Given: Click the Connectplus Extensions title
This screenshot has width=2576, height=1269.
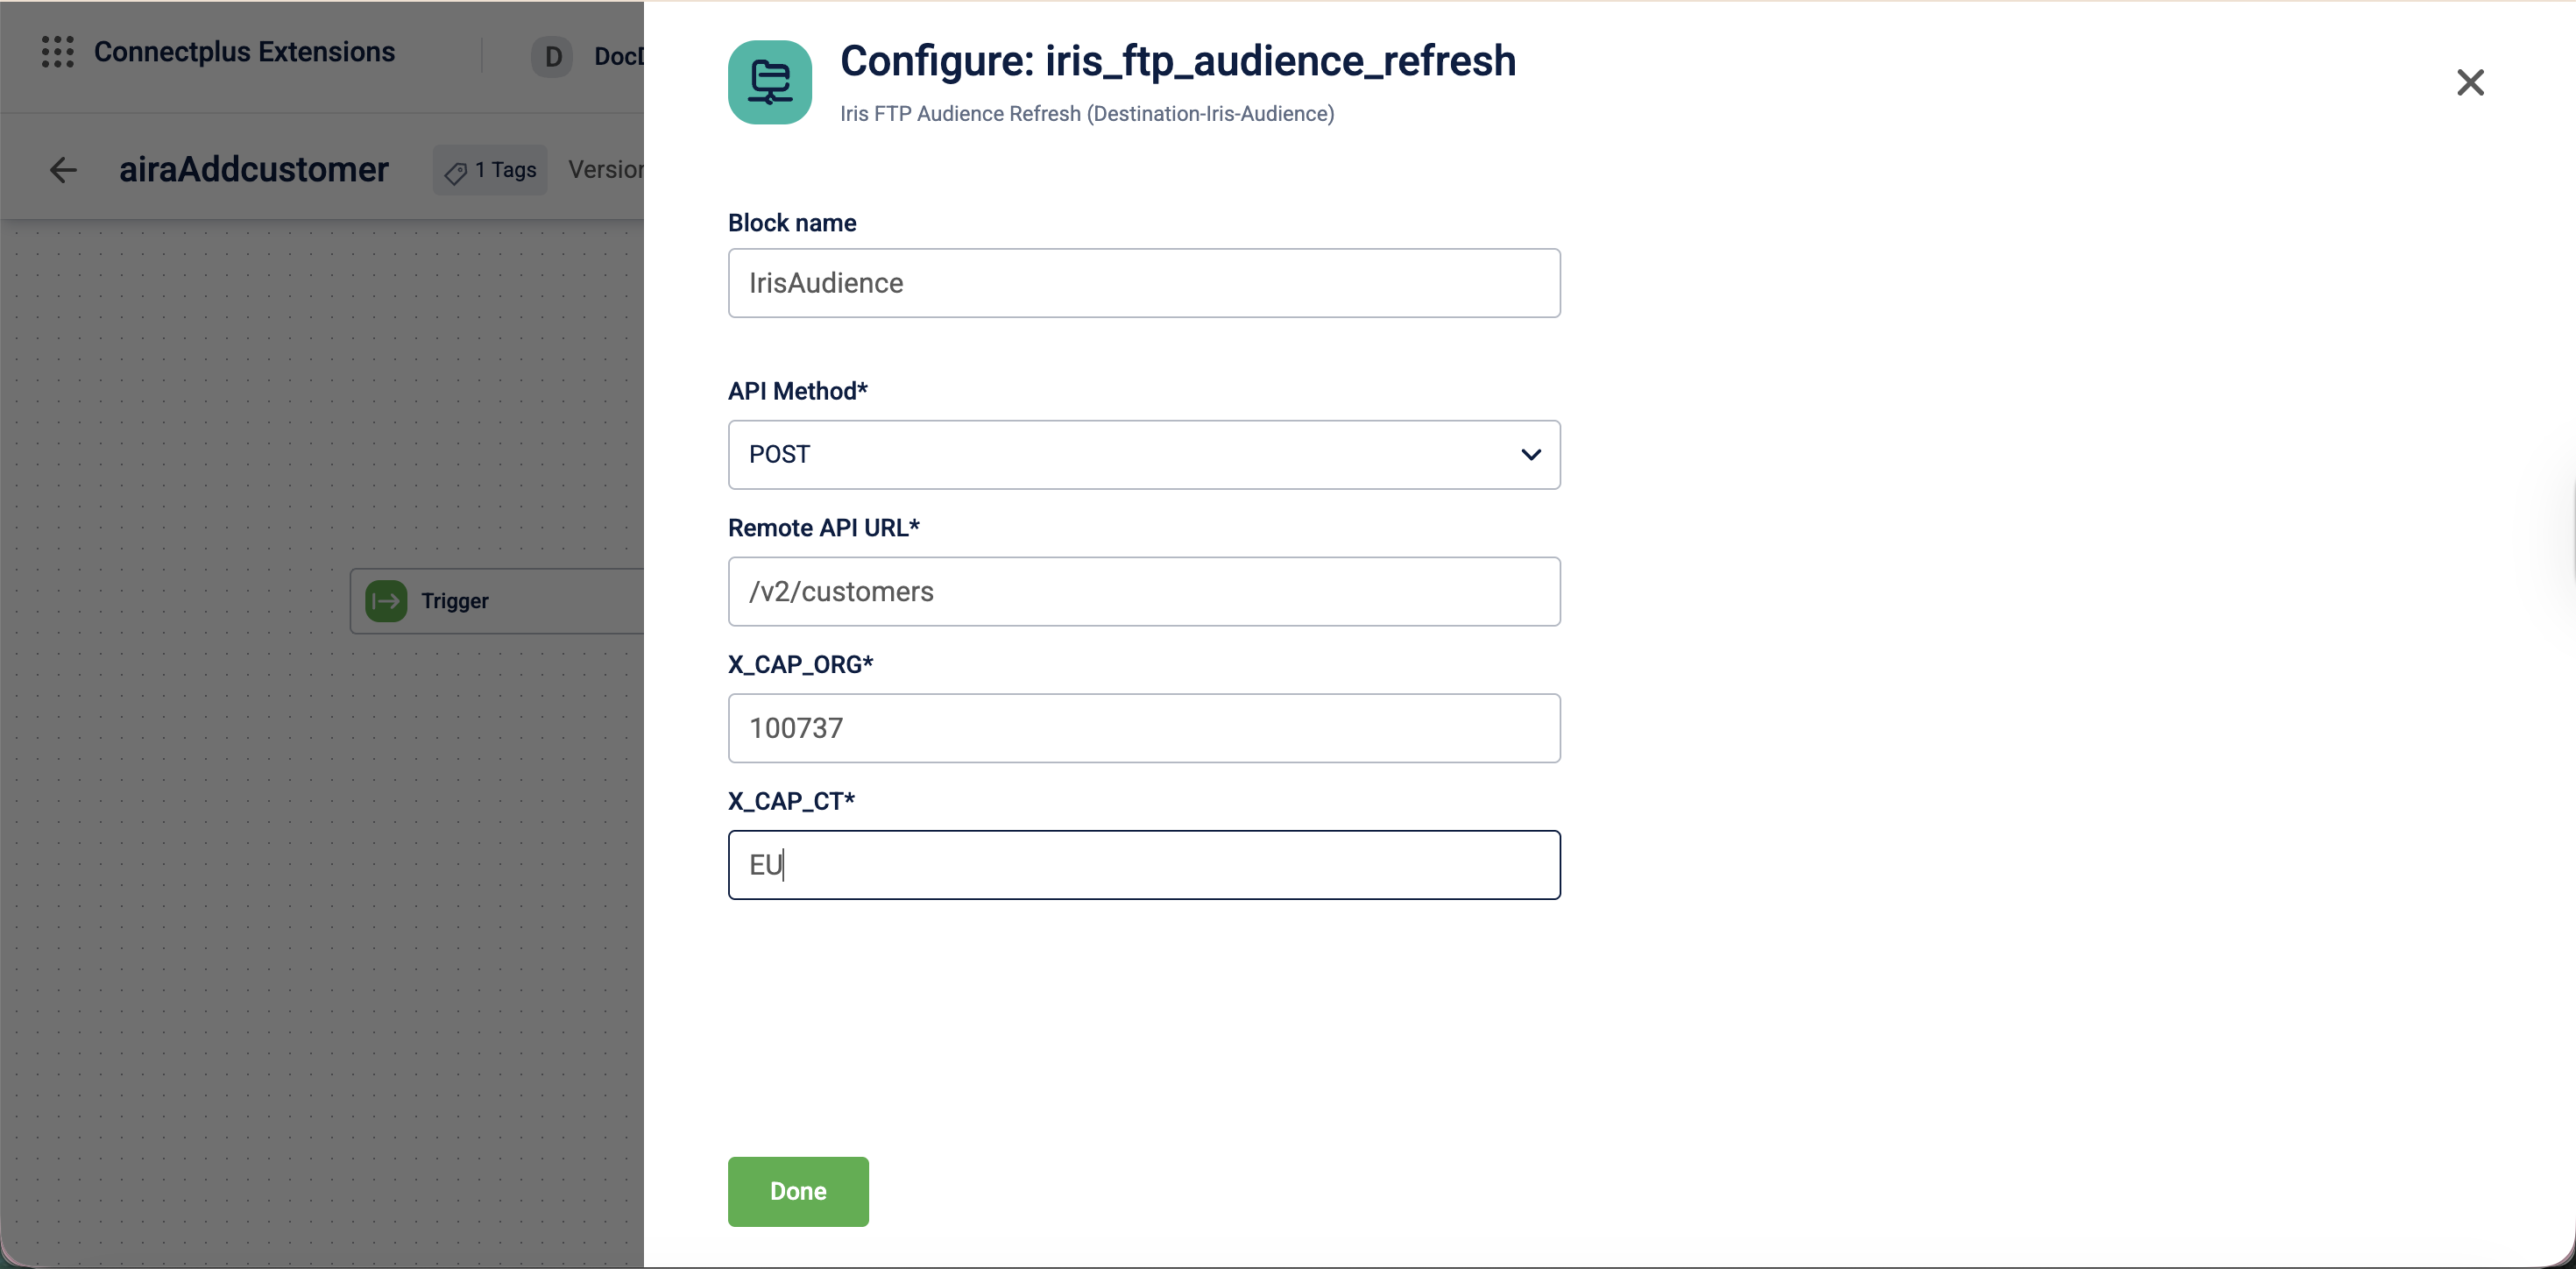Looking at the screenshot, I should (244, 52).
